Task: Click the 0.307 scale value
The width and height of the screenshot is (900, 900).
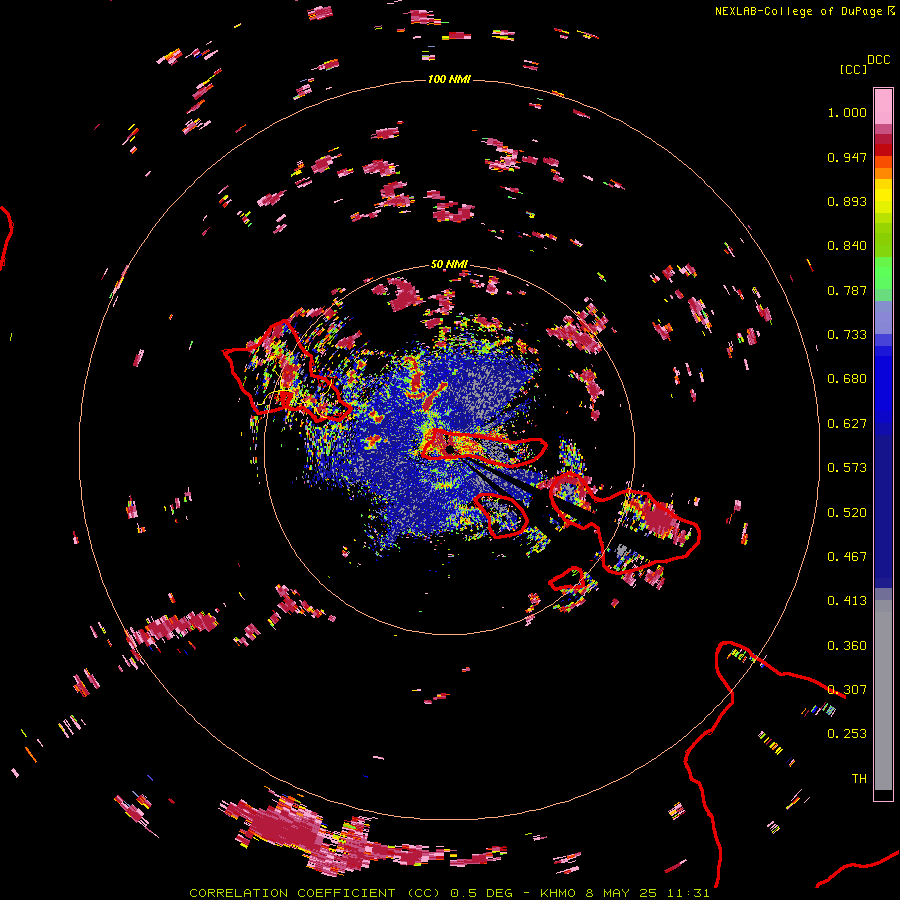Action: tap(847, 690)
